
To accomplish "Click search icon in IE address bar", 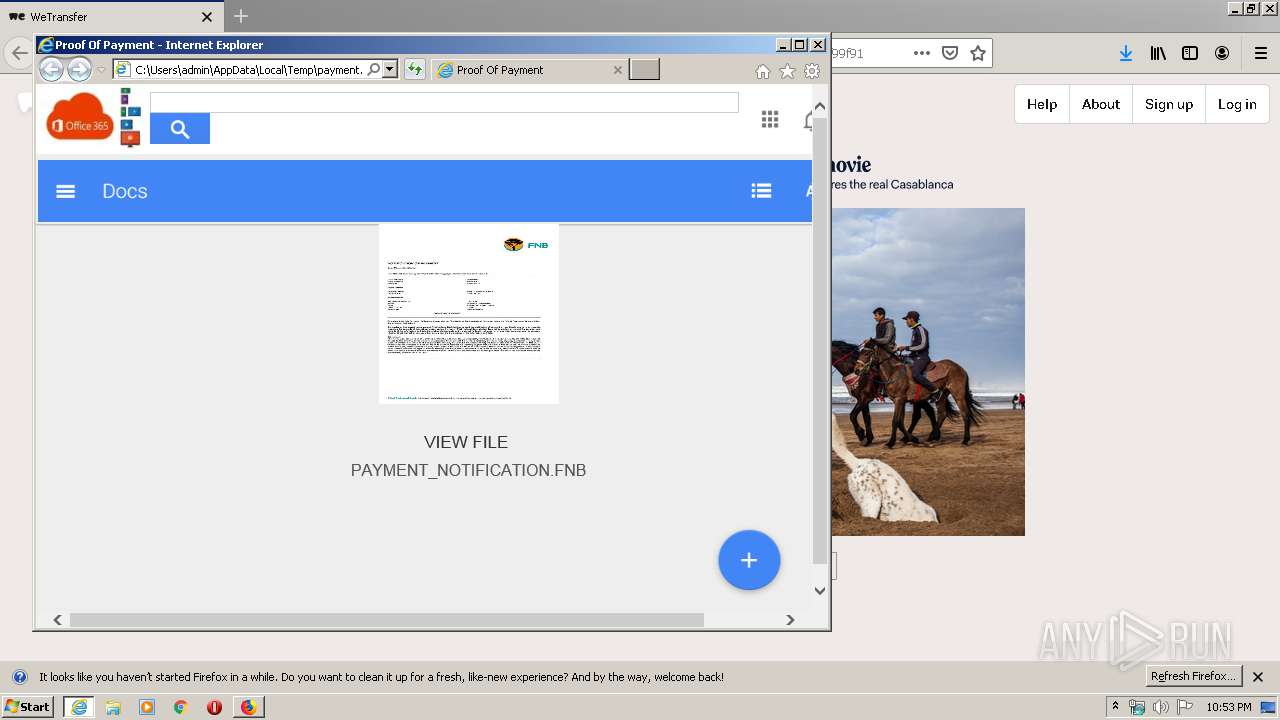I will point(374,69).
